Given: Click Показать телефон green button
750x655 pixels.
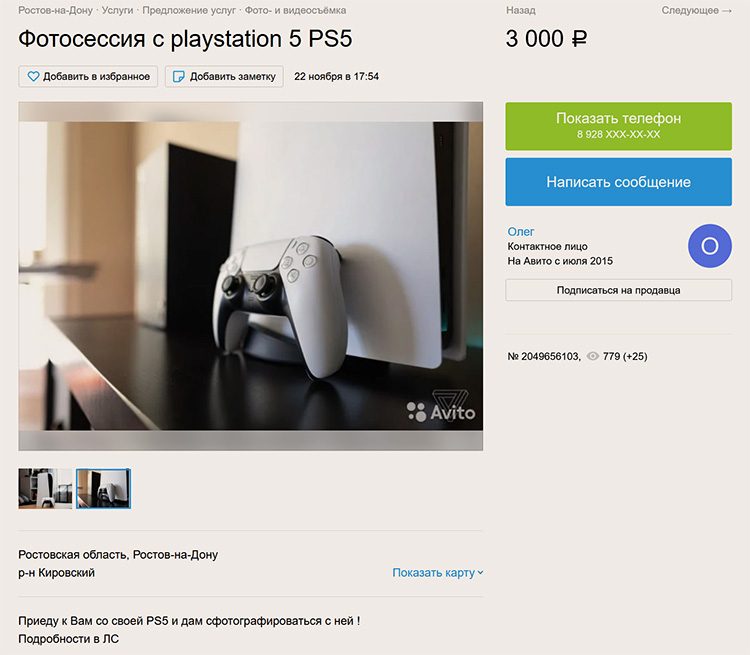Looking at the screenshot, I should point(618,126).
